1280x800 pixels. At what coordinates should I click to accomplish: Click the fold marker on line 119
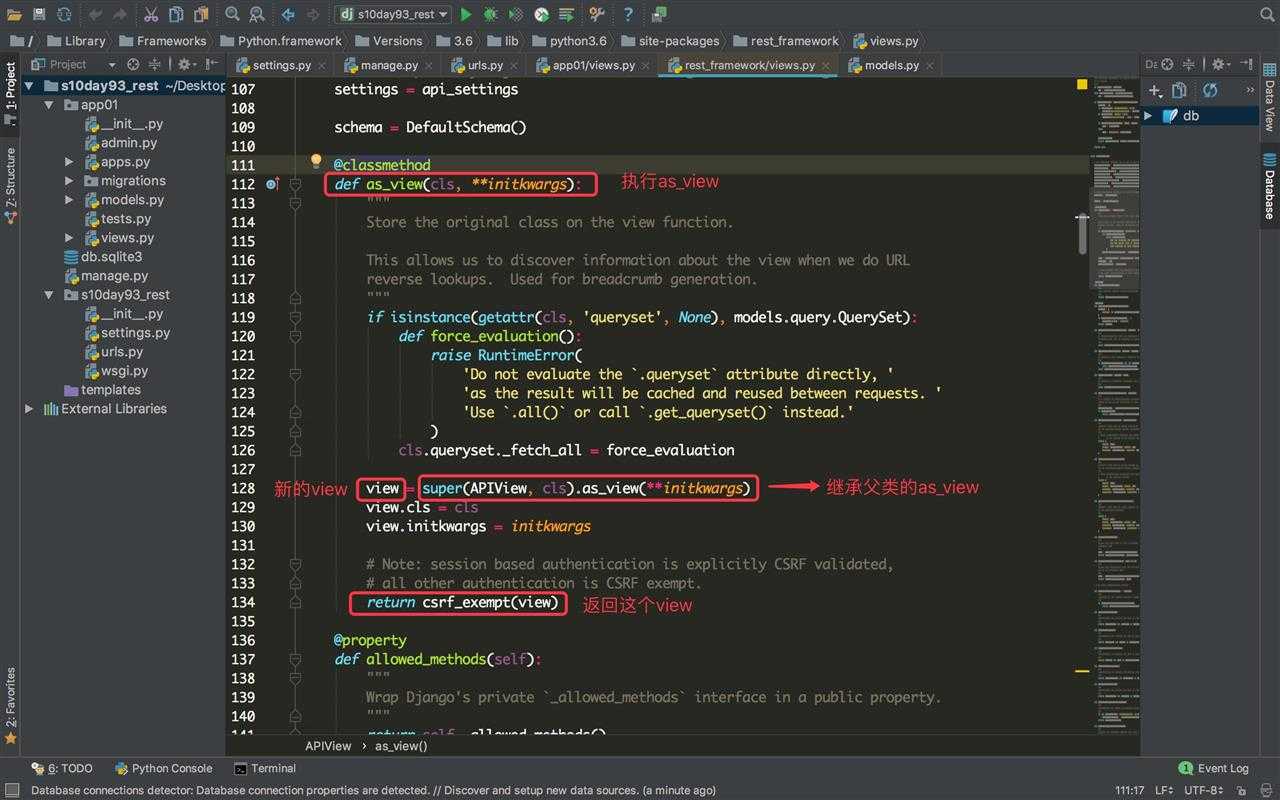[295, 317]
